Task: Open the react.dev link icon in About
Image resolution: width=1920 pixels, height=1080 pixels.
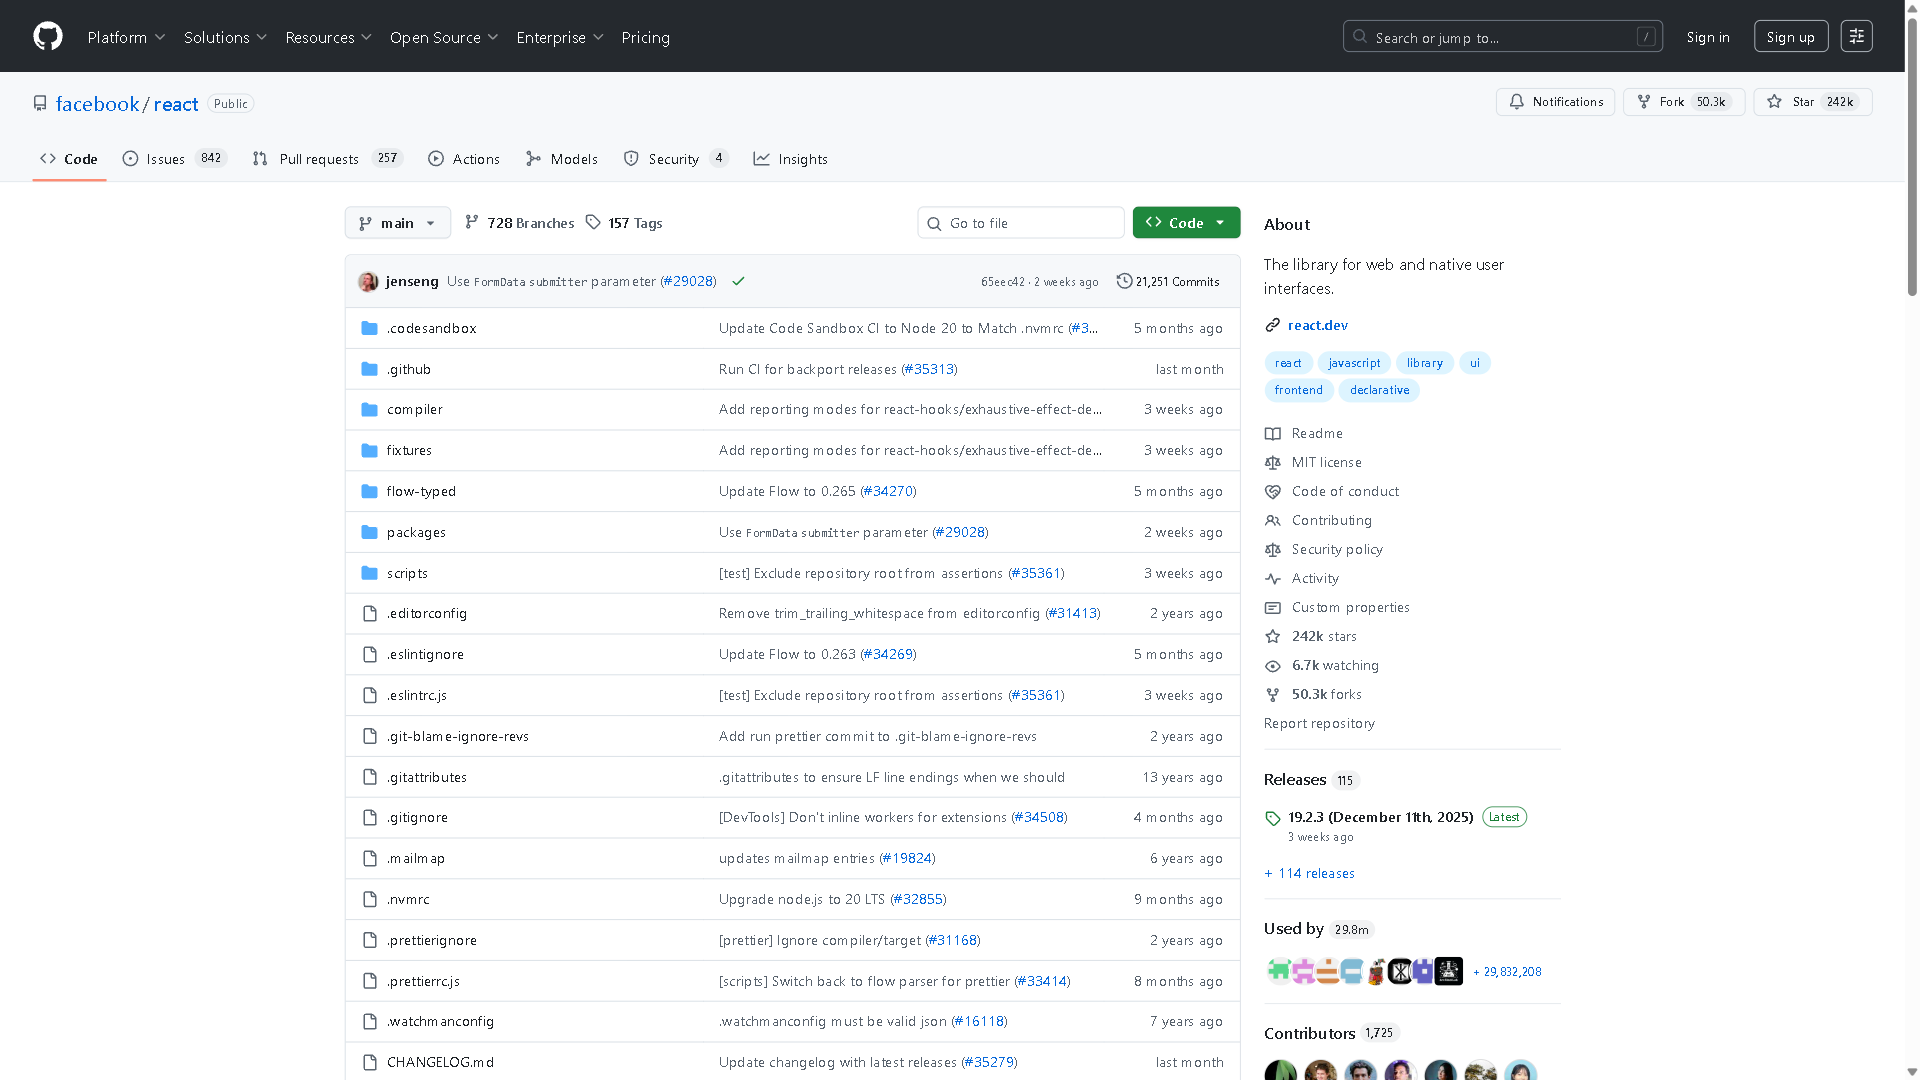Action: coord(1272,325)
